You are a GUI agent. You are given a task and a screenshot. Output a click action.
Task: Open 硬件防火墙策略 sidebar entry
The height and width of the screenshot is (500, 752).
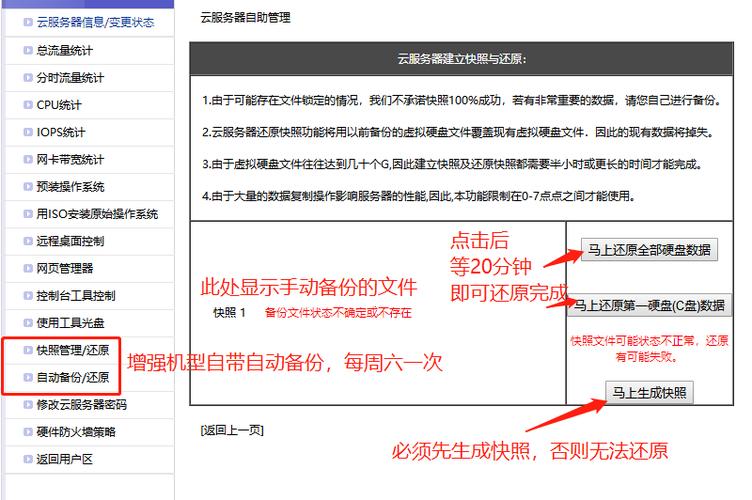tap(76, 432)
